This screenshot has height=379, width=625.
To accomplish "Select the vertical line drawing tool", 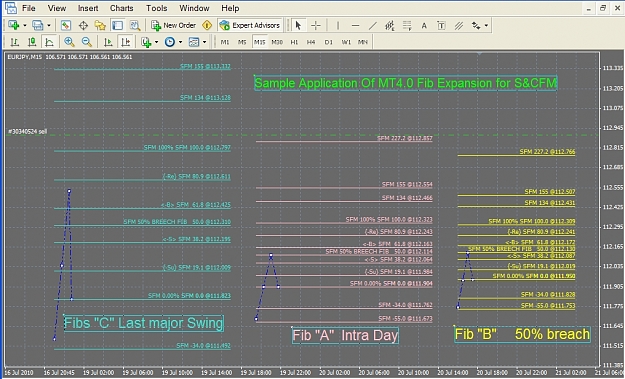I will coord(338,26).
